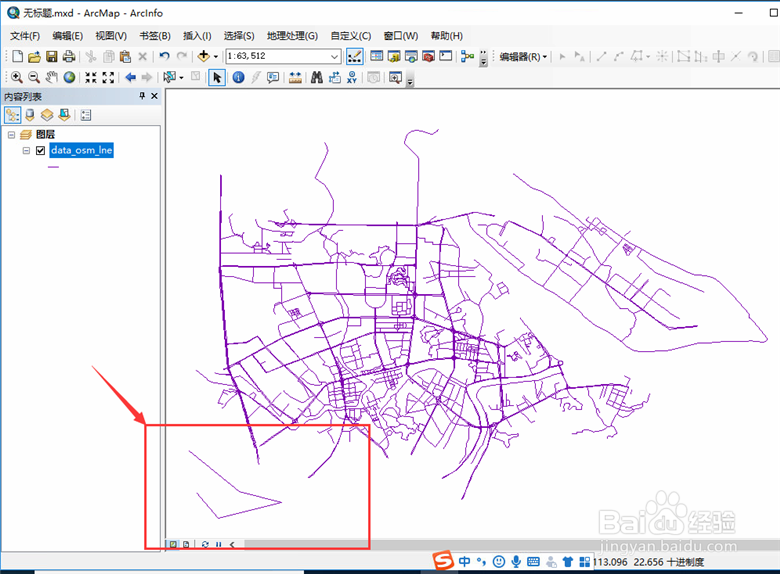Collapse the data_osm_lne layer legend
The image size is (780, 574).
(26, 150)
